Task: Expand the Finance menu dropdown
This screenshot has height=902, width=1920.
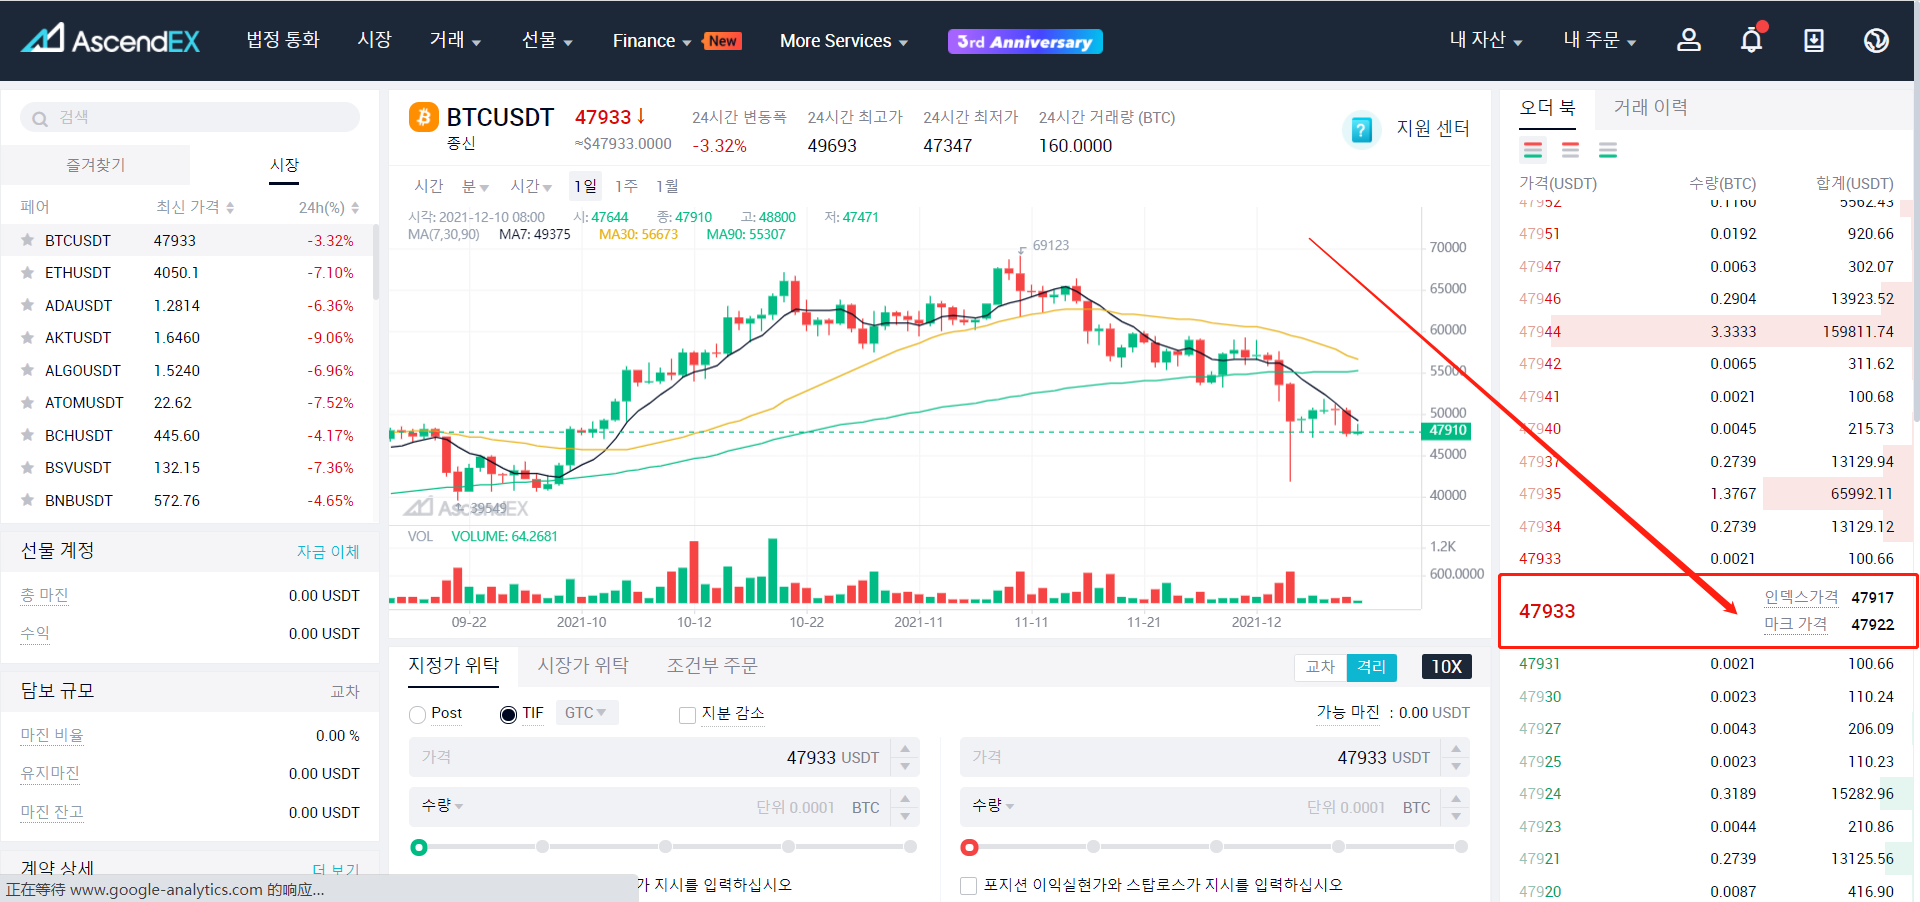Action: click(x=652, y=41)
